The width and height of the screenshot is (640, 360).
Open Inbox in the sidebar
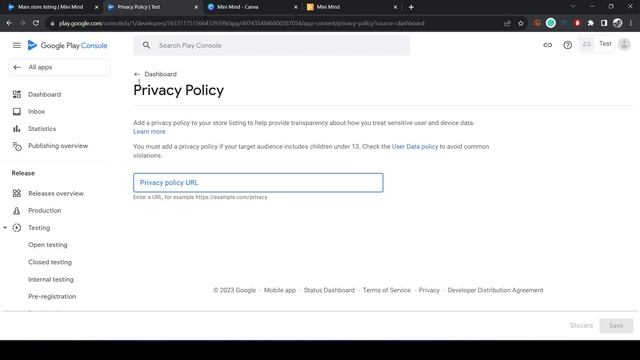click(36, 111)
